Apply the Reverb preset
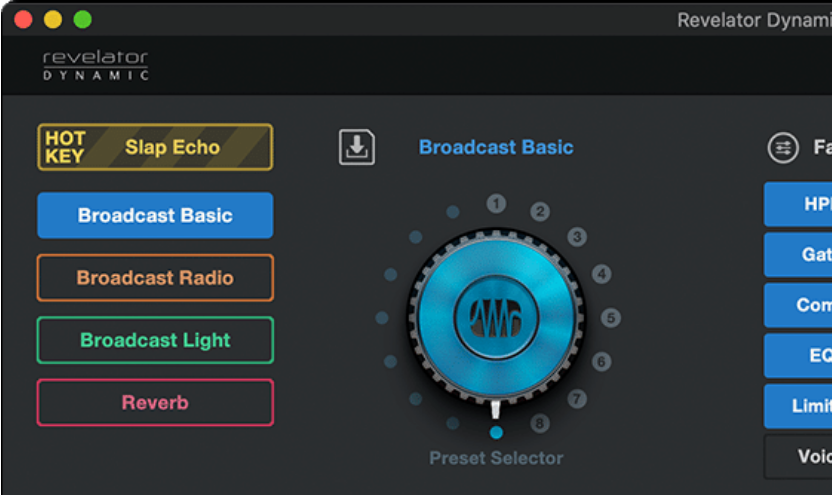Image resolution: width=832 pixels, height=495 pixels. (155, 403)
